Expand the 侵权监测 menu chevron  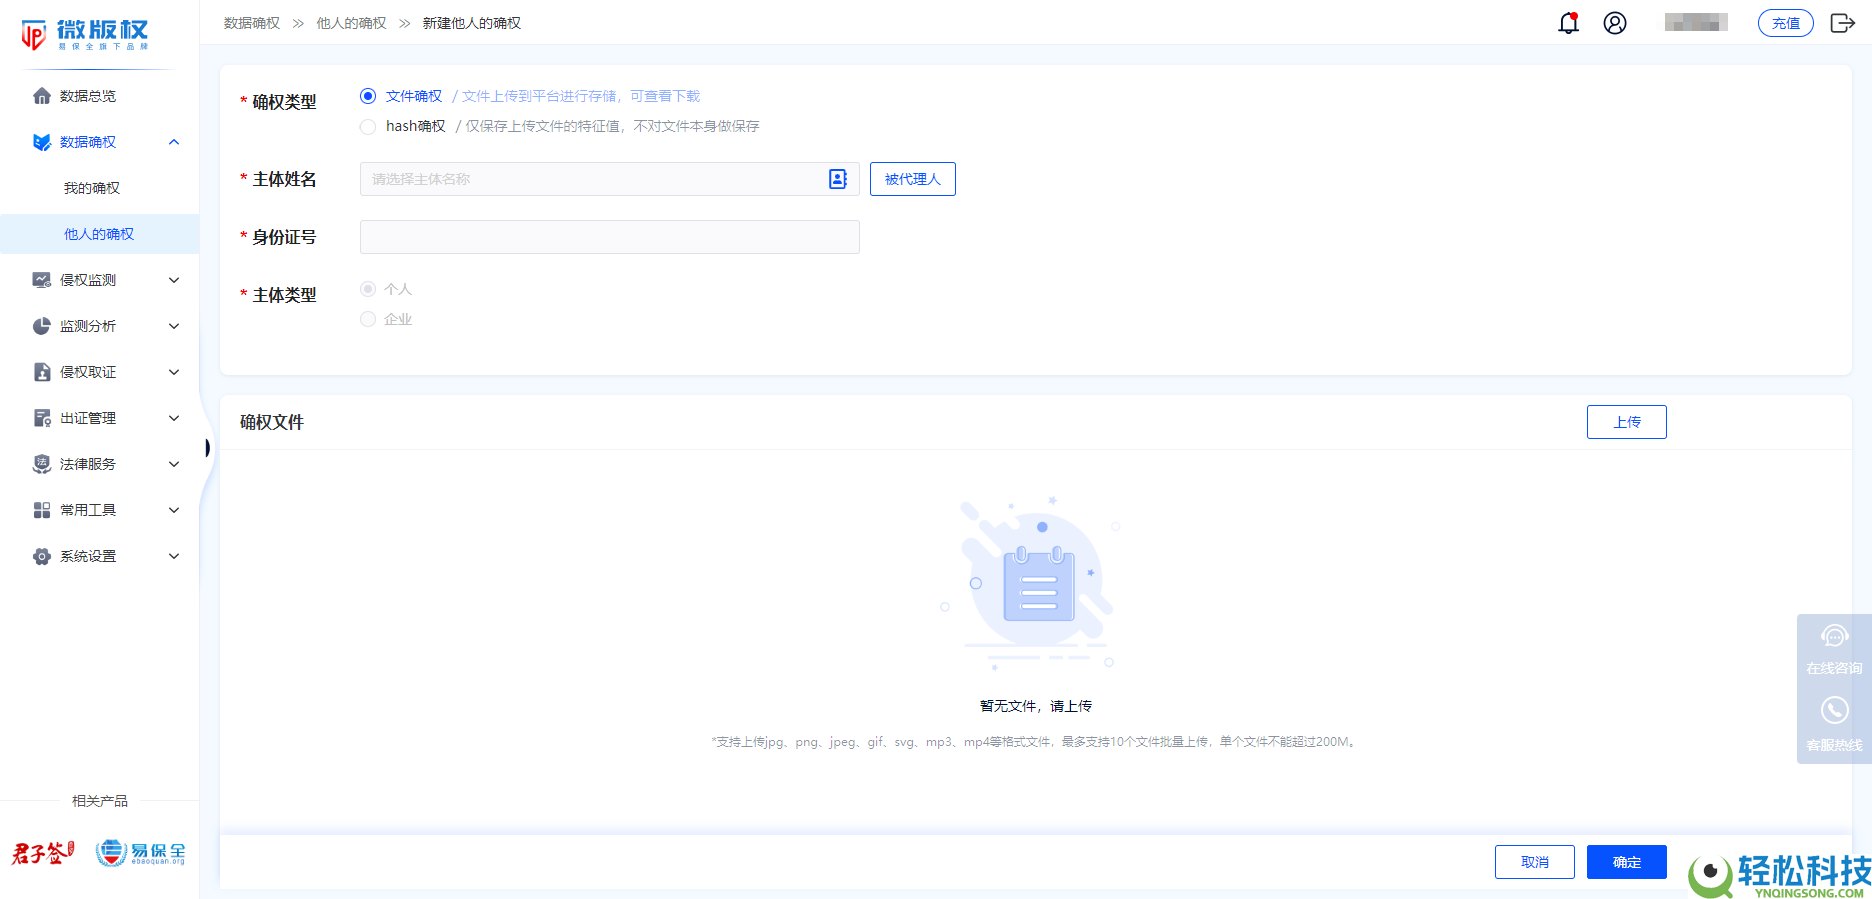tap(174, 280)
